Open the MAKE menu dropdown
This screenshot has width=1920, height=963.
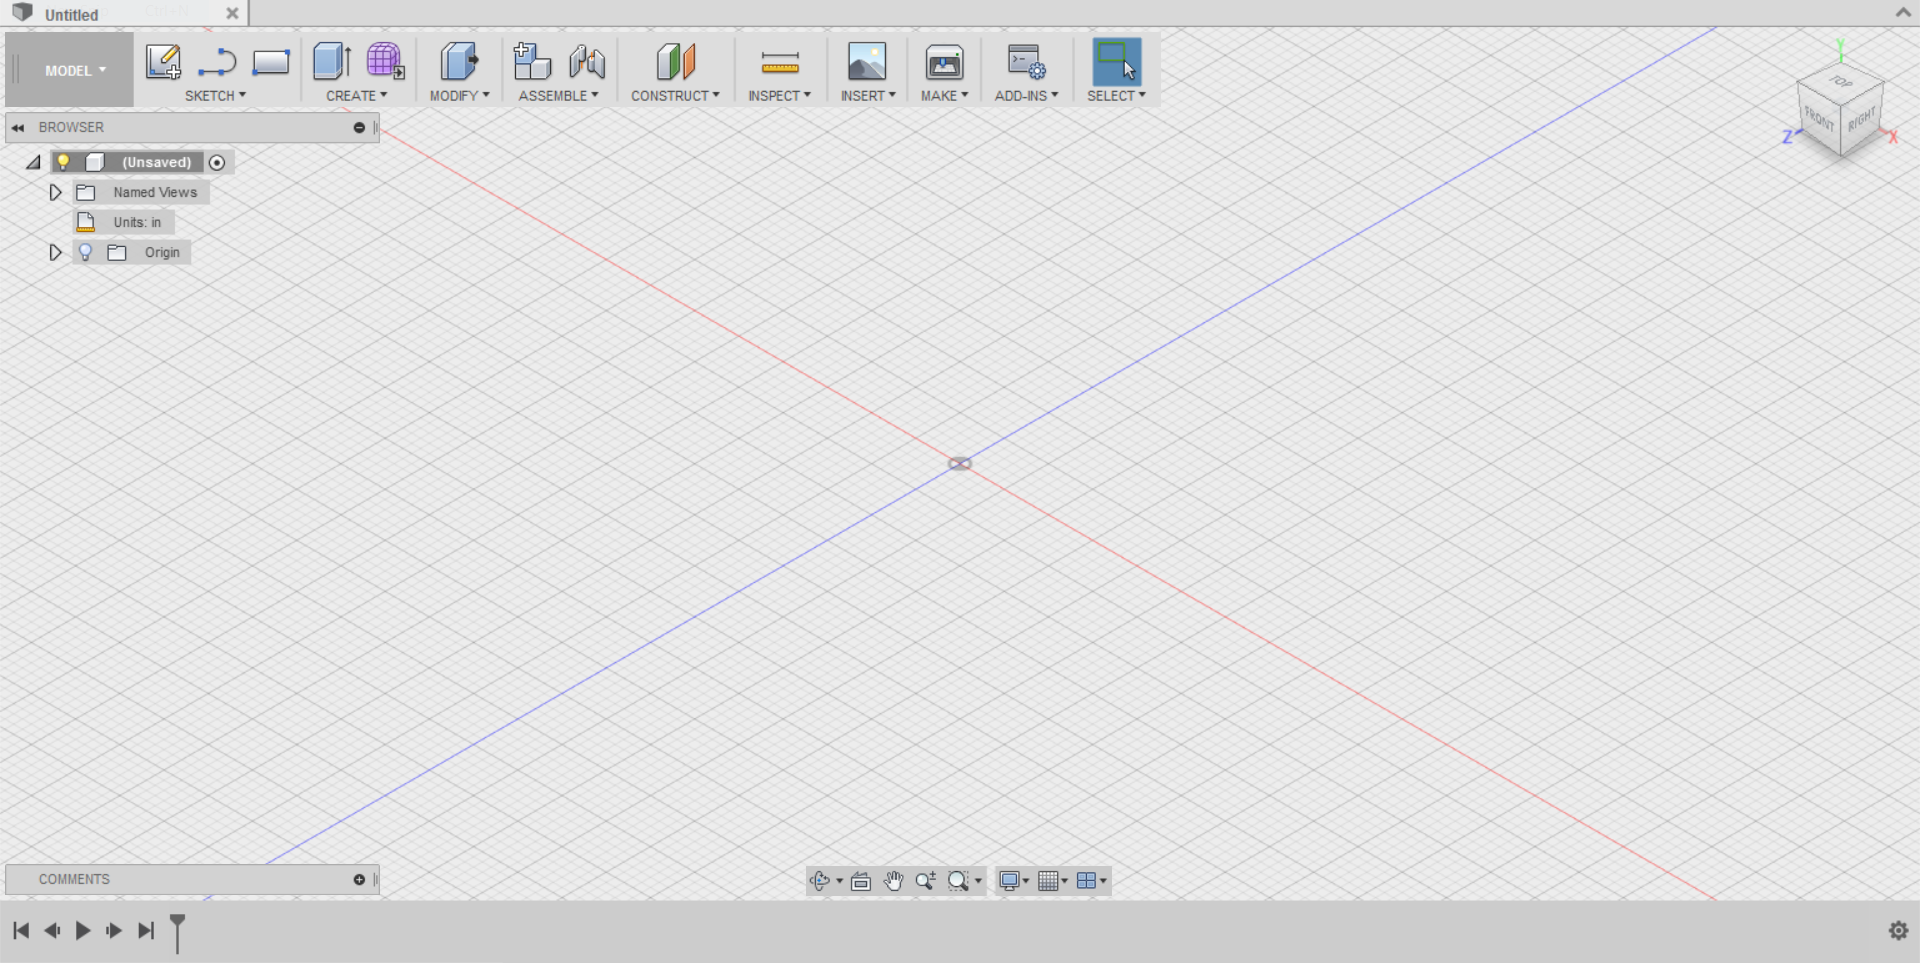pos(944,96)
